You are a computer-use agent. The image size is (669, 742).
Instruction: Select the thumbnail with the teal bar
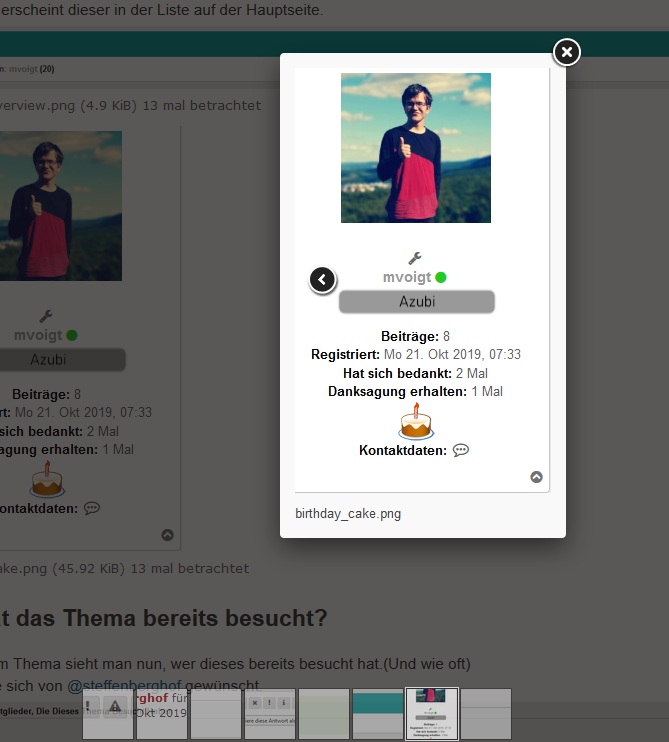pos(378,713)
